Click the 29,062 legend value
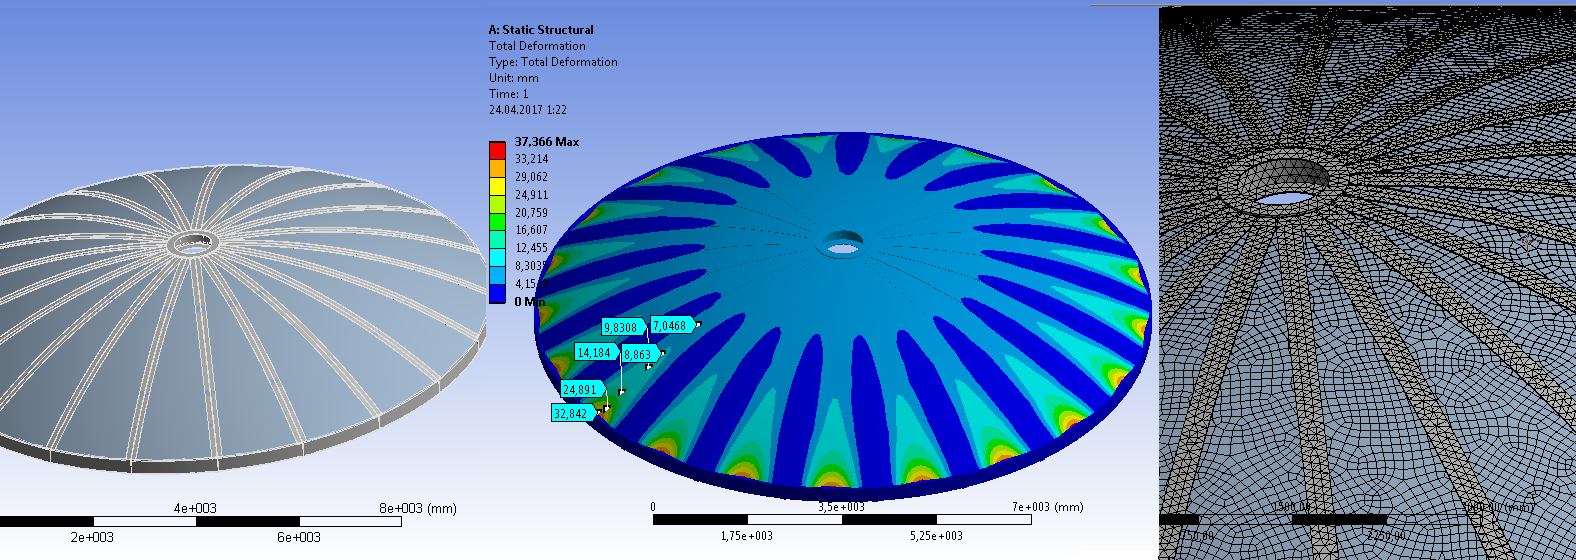The image size is (1576, 560). tap(531, 177)
